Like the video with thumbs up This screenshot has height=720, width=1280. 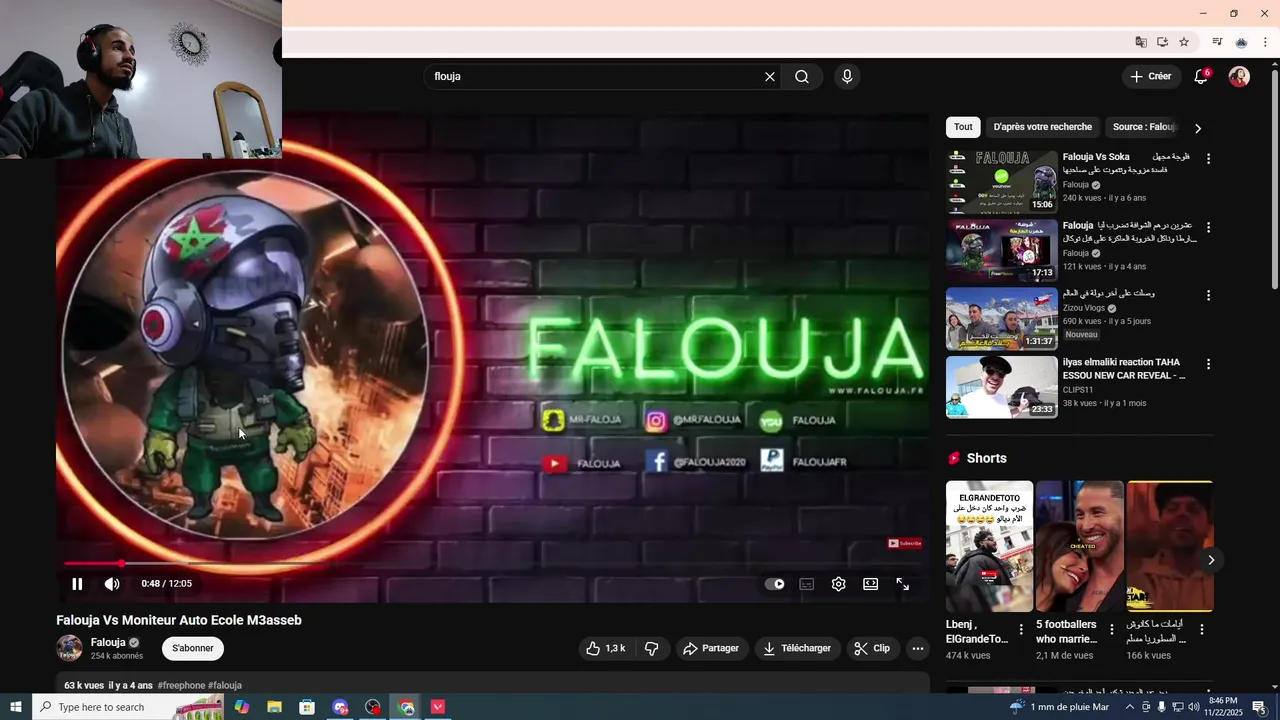click(x=606, y=648)
